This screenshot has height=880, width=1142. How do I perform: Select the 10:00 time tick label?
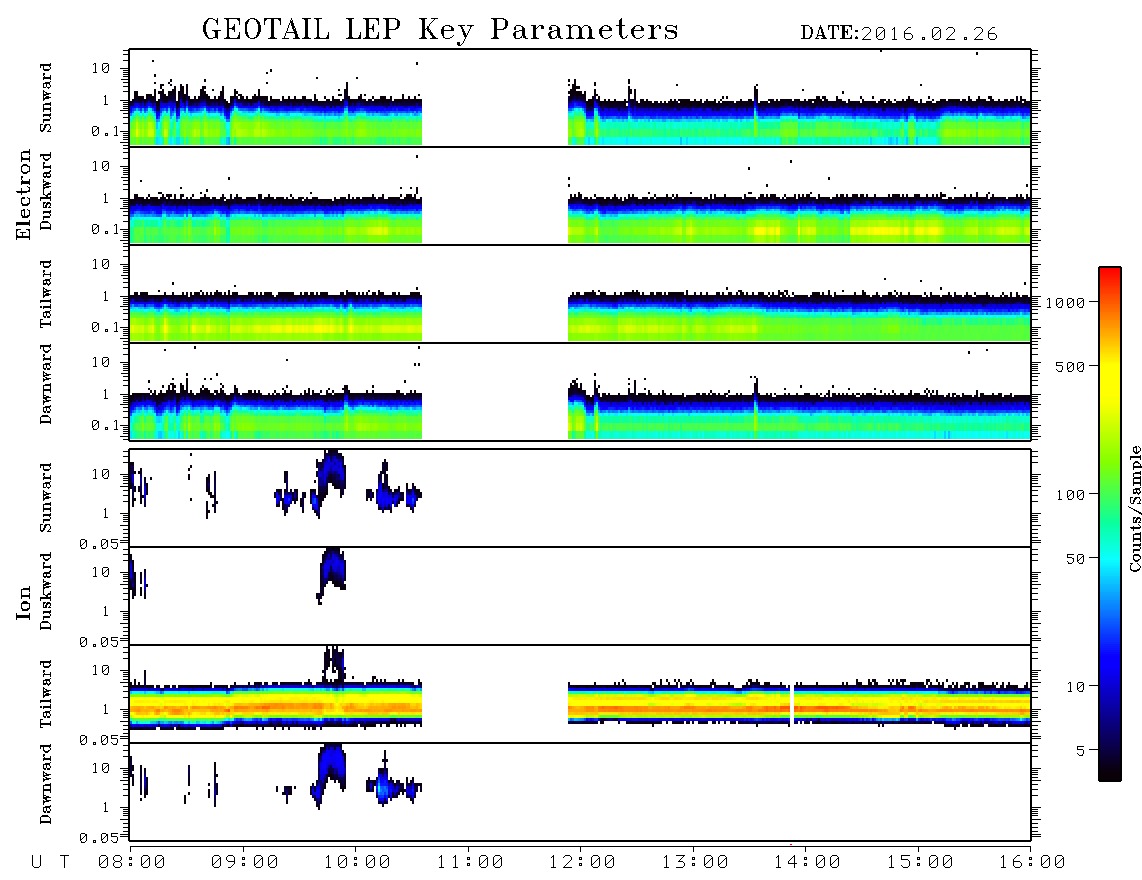(357, 862)
